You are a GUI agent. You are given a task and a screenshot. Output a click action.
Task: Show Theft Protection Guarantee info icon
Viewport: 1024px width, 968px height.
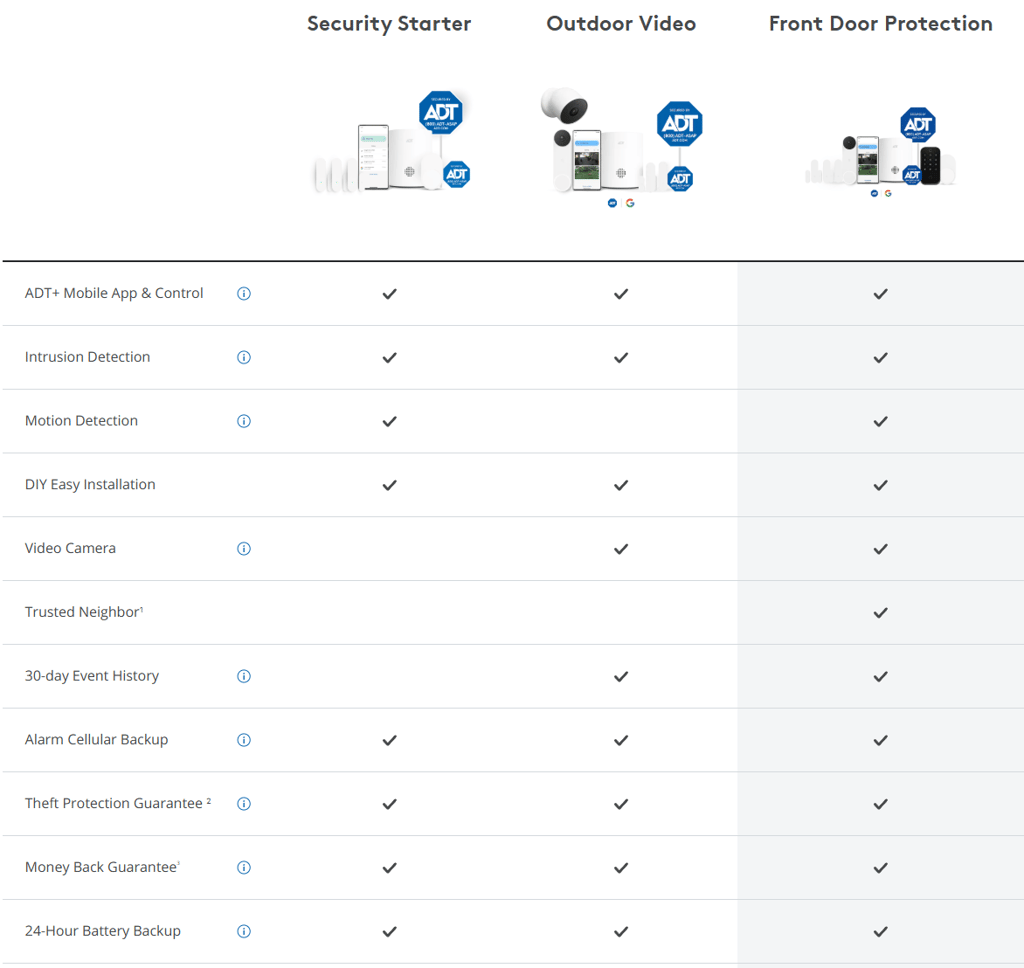(244, 804)
